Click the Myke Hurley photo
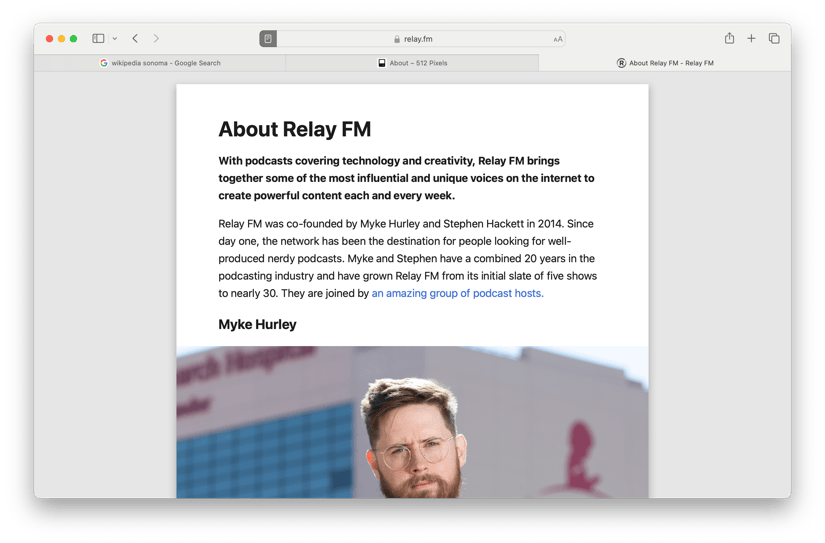The width and height of the screenshot is (825, 543). [412, 422]
